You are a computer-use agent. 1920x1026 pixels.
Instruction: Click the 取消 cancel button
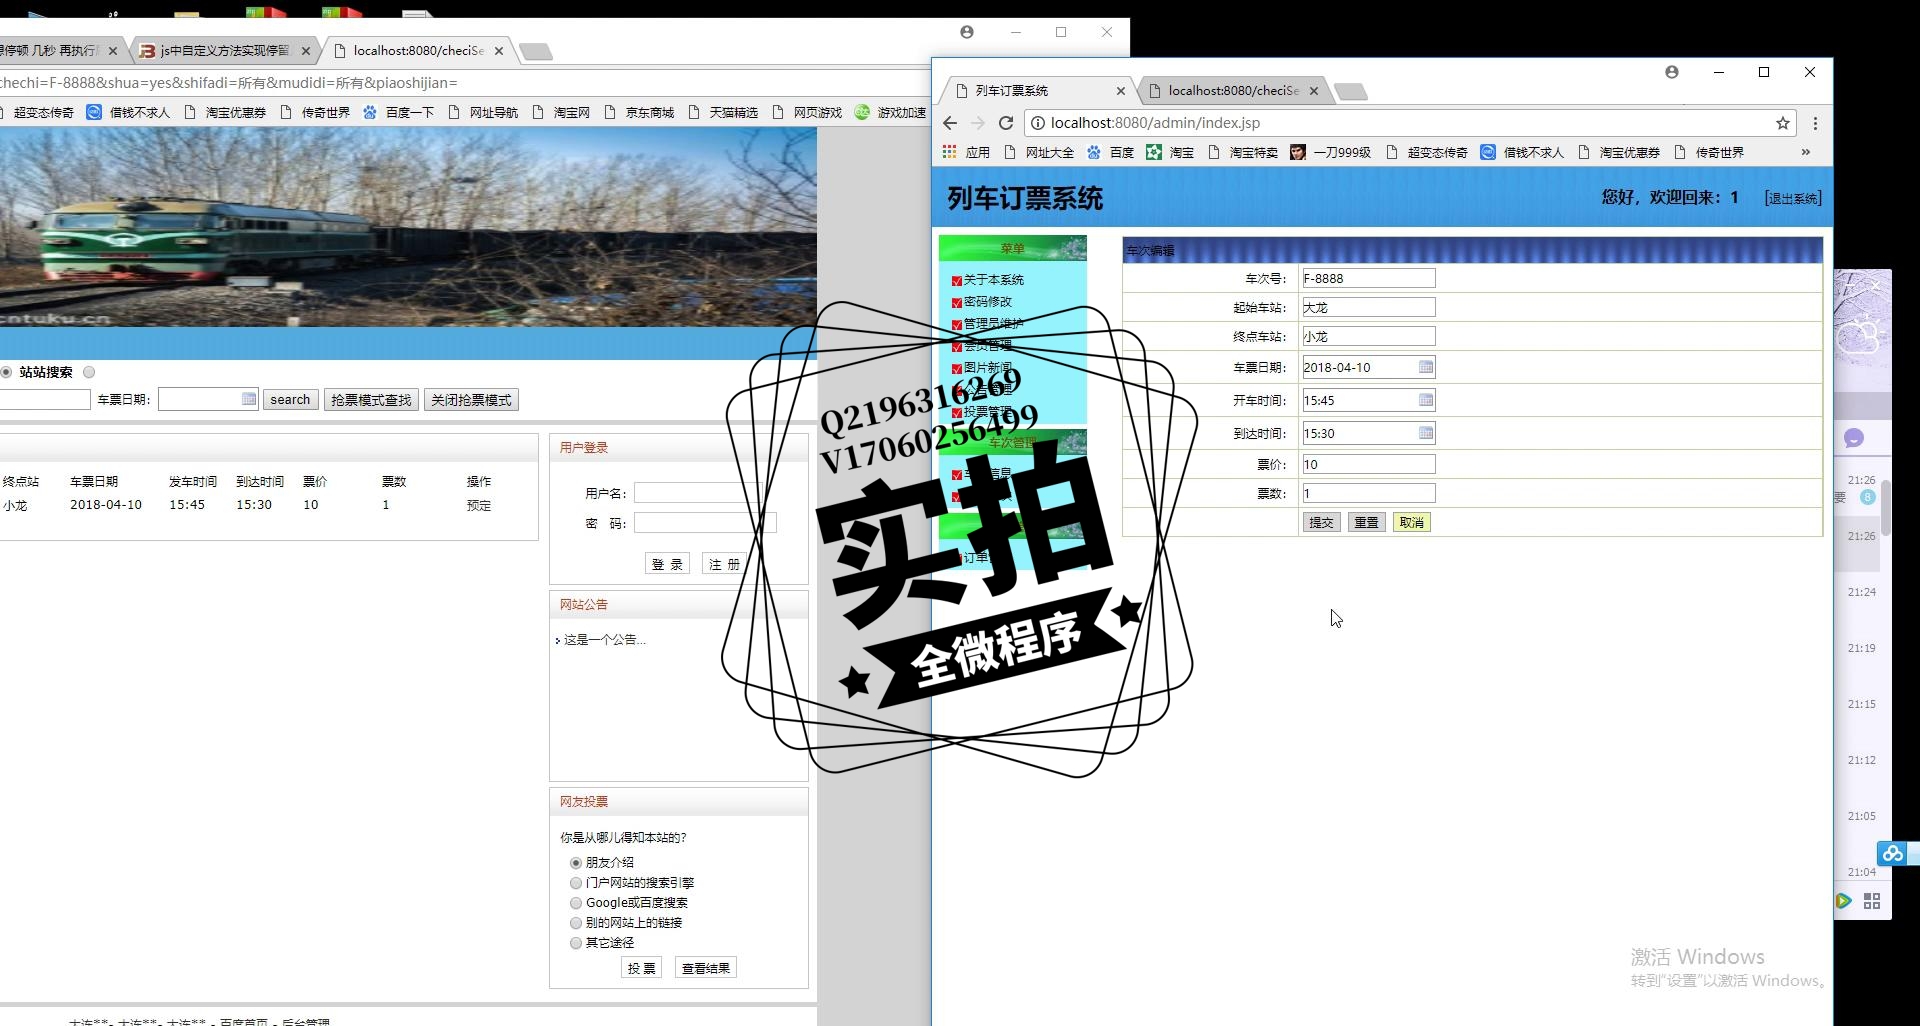click(1411, 522)
